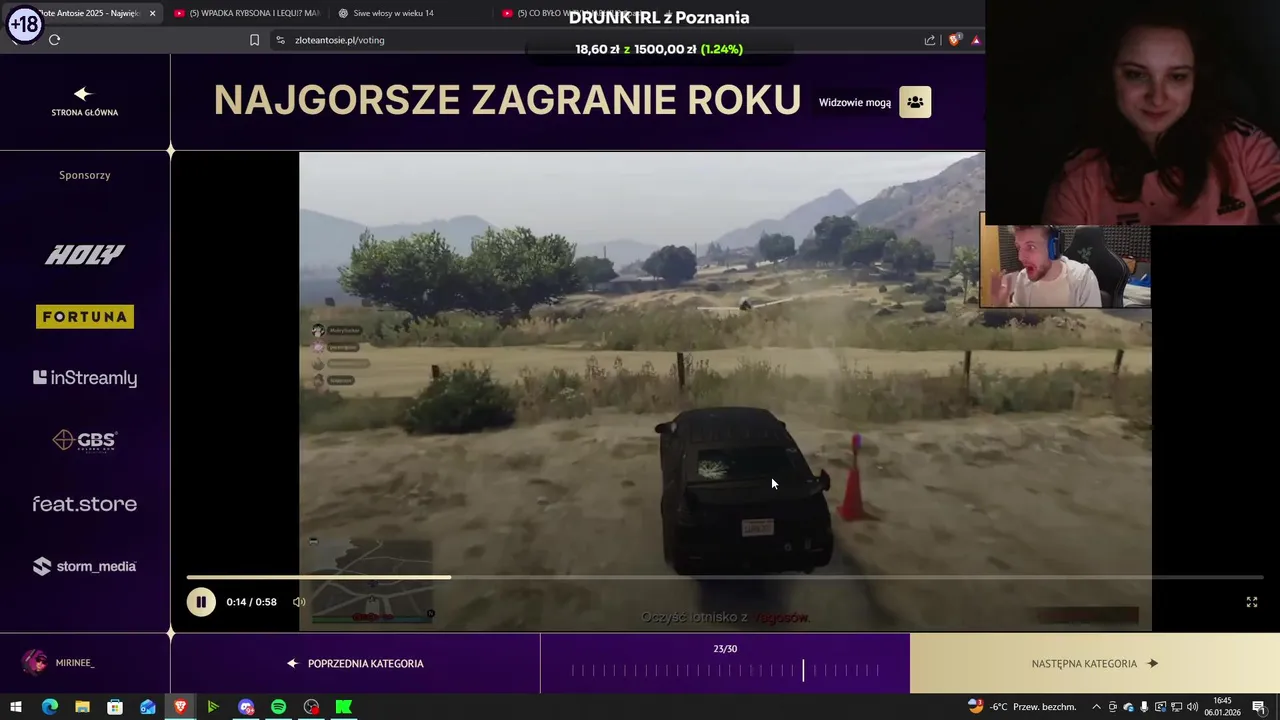Click the MIRINEE_ avatar image
The width and height of the screenshot is (1280, 720).
(35, 663)
